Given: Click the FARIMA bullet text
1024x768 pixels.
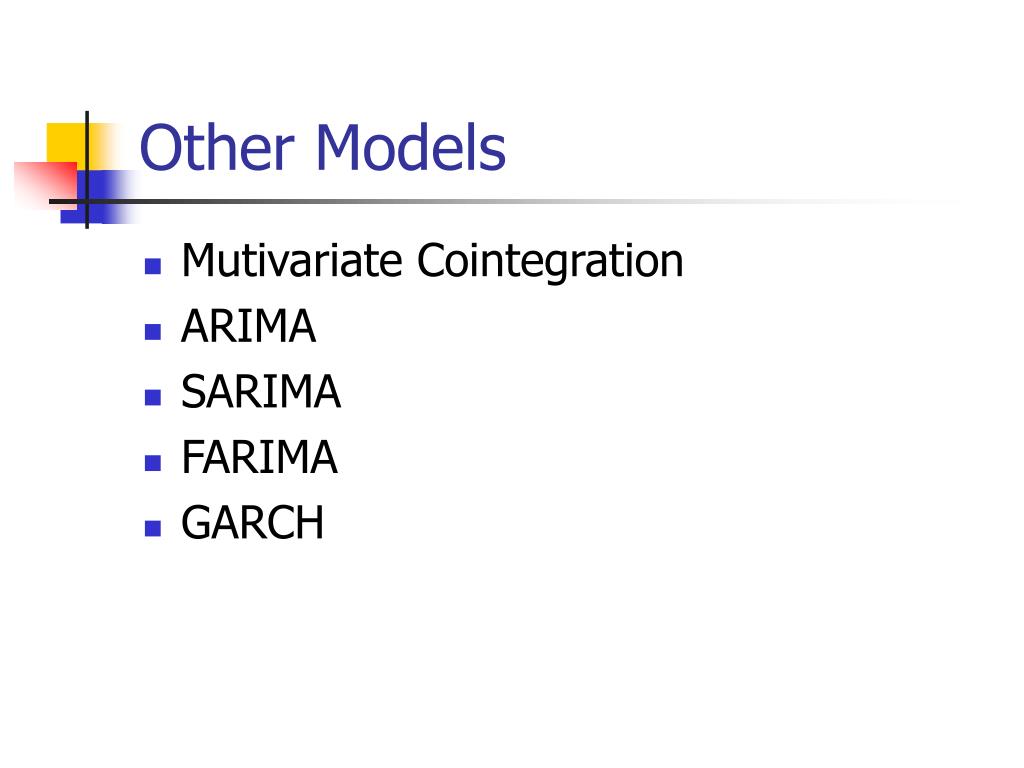Looking at the screenshot, I should (x=259, y=457).
